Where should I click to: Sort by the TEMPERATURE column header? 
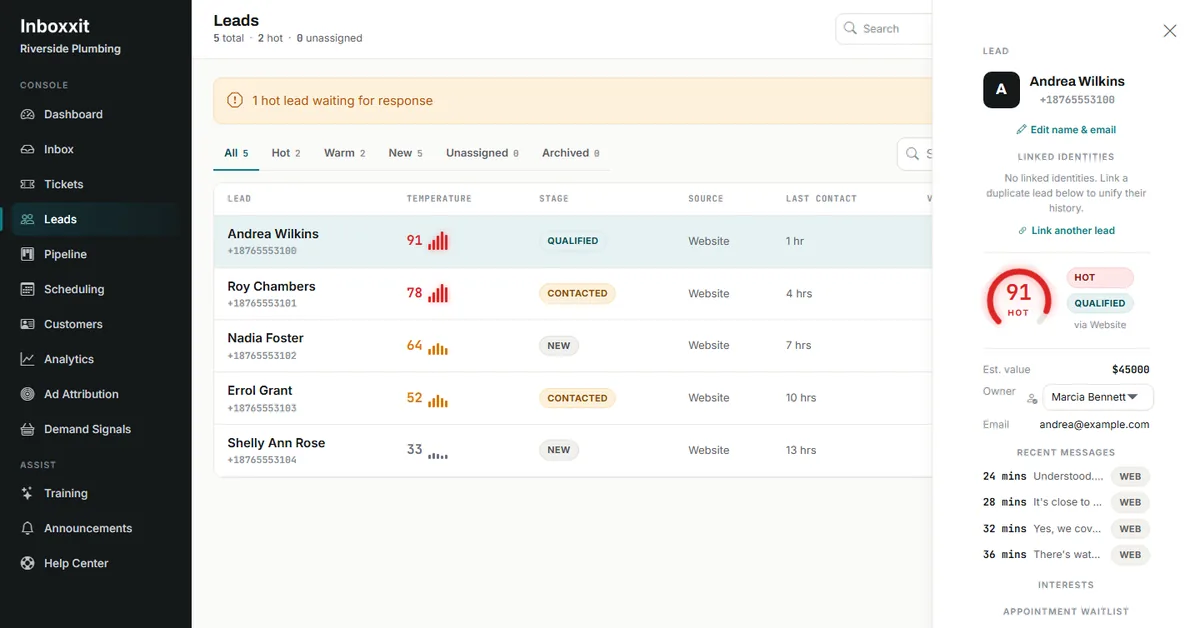tap(439, 199)
